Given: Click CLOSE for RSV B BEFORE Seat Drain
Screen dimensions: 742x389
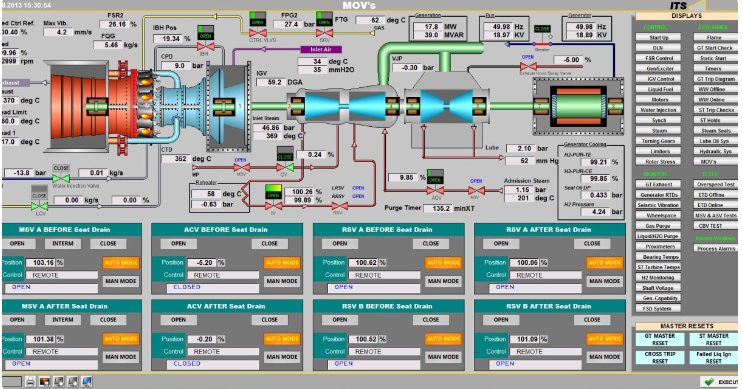Looking at the screenshot, I should point(431,320).
